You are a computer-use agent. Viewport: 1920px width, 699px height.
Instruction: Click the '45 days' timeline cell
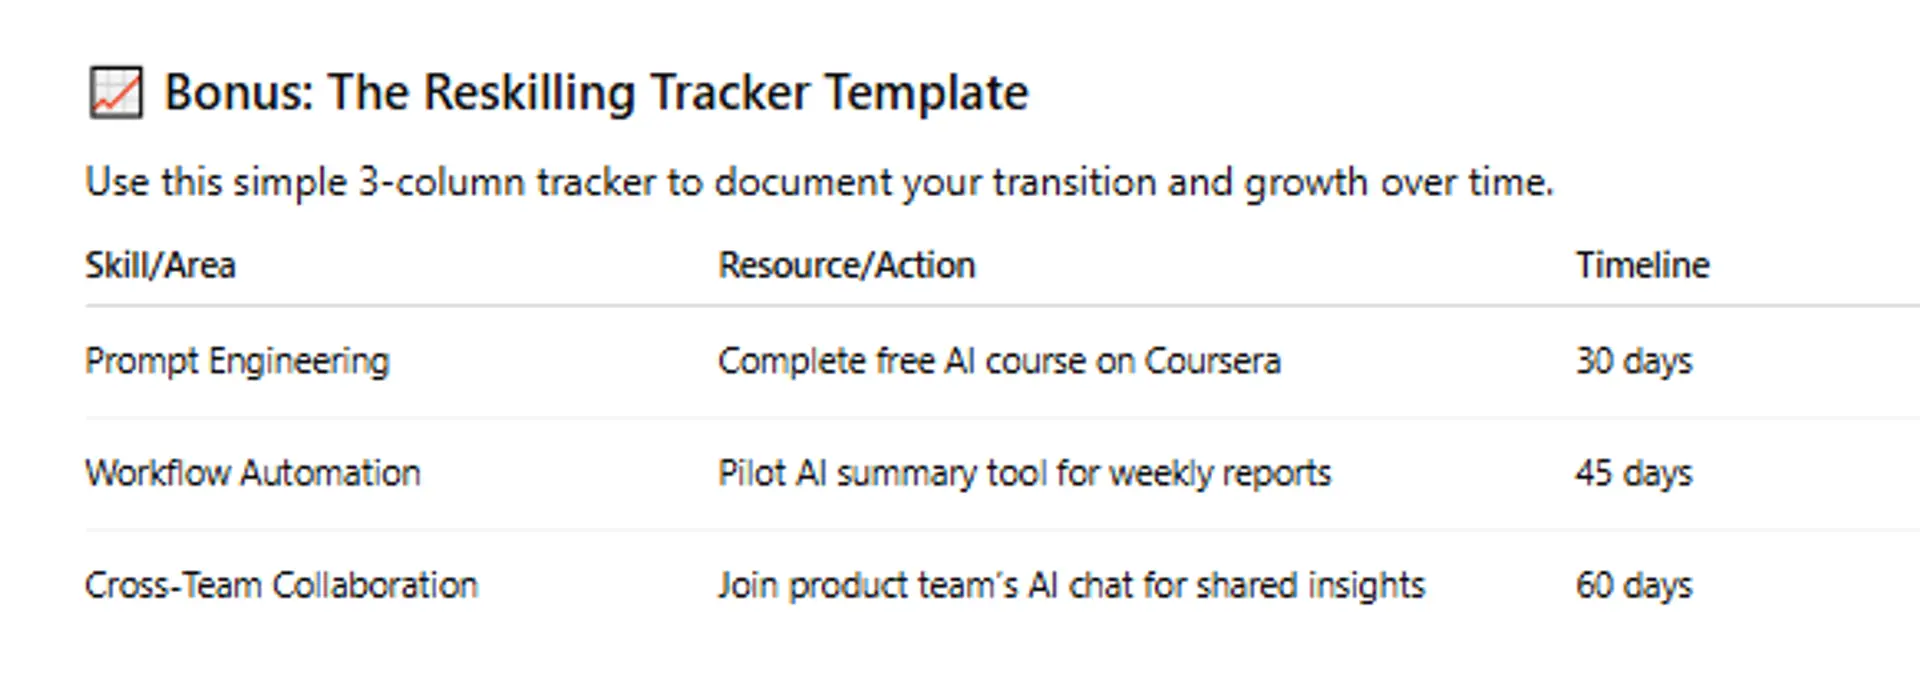click(x=1633, y=473)
